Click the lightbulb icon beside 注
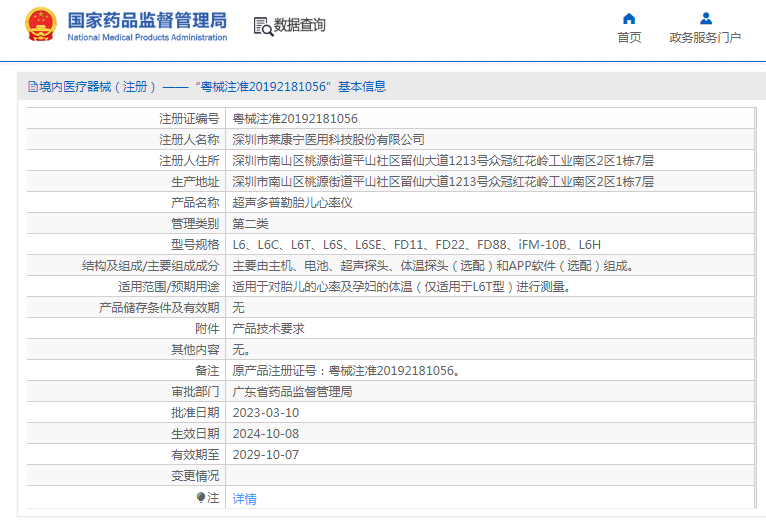This screenshot has width=766, height=526. coord(201,498)
